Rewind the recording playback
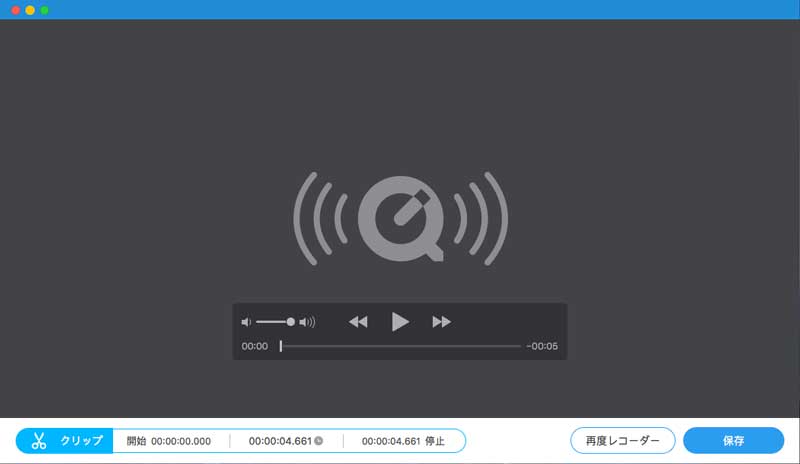Image resolution: width=800 pixels, height=464 pixels. pos(358,322)
